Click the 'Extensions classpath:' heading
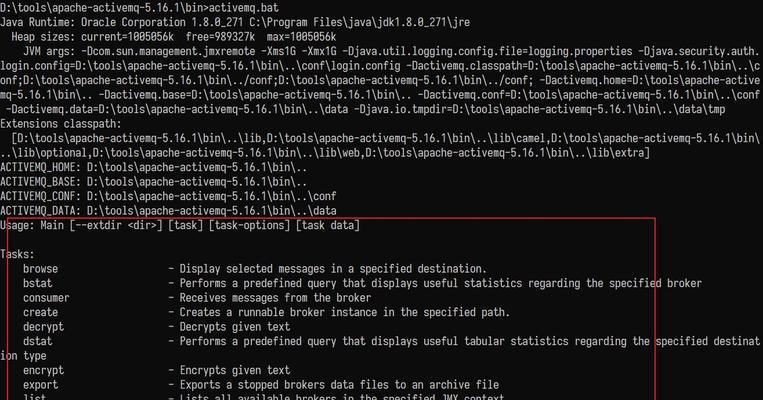The width and height of the screenshot is (763, 400). point(61,124)
